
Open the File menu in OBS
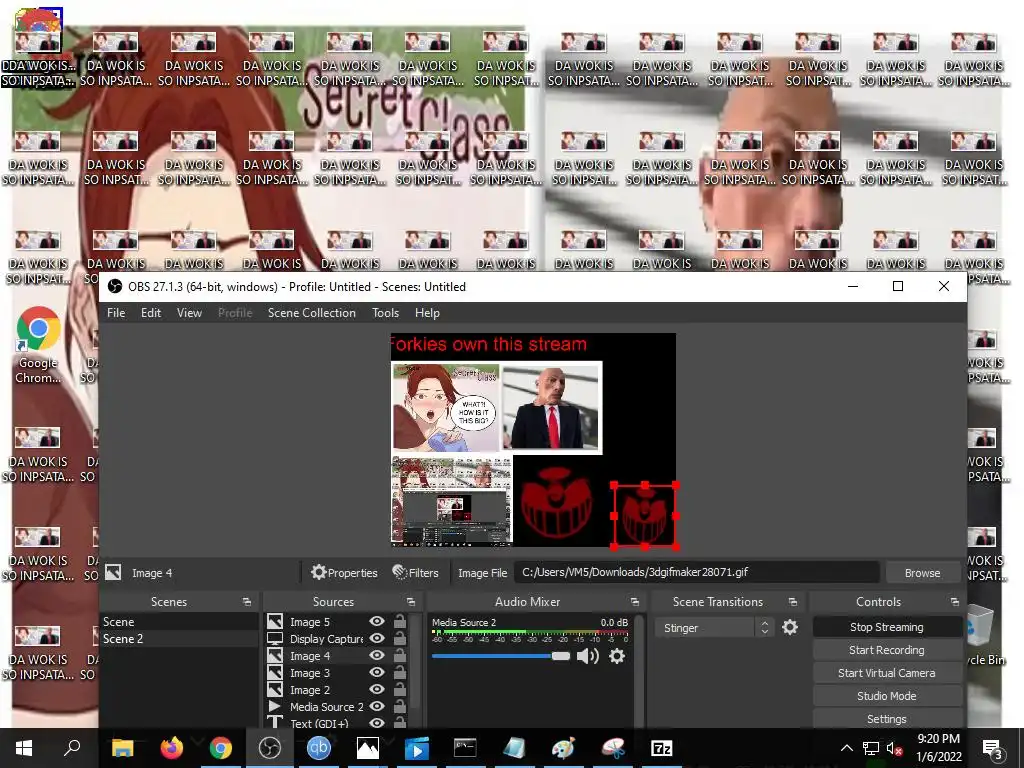(x=116, y=313)
